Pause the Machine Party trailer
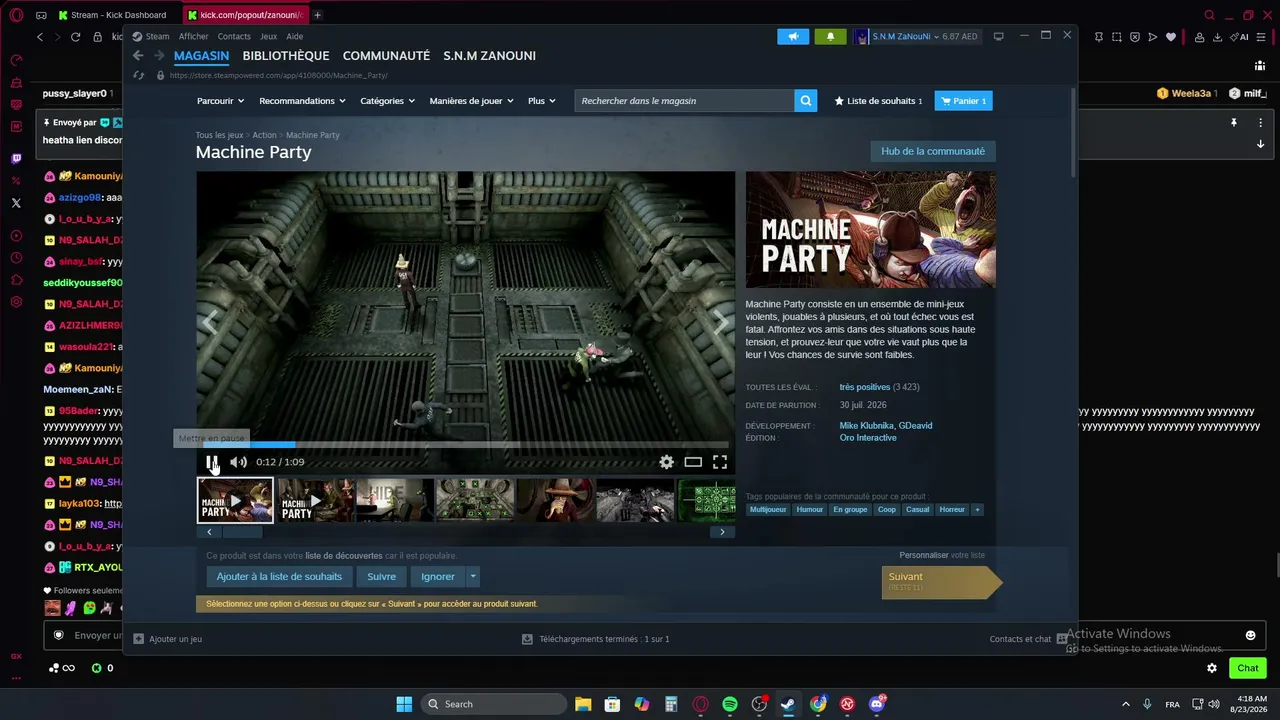This screenshot has height=720, width=1280. tap(212, 462)
